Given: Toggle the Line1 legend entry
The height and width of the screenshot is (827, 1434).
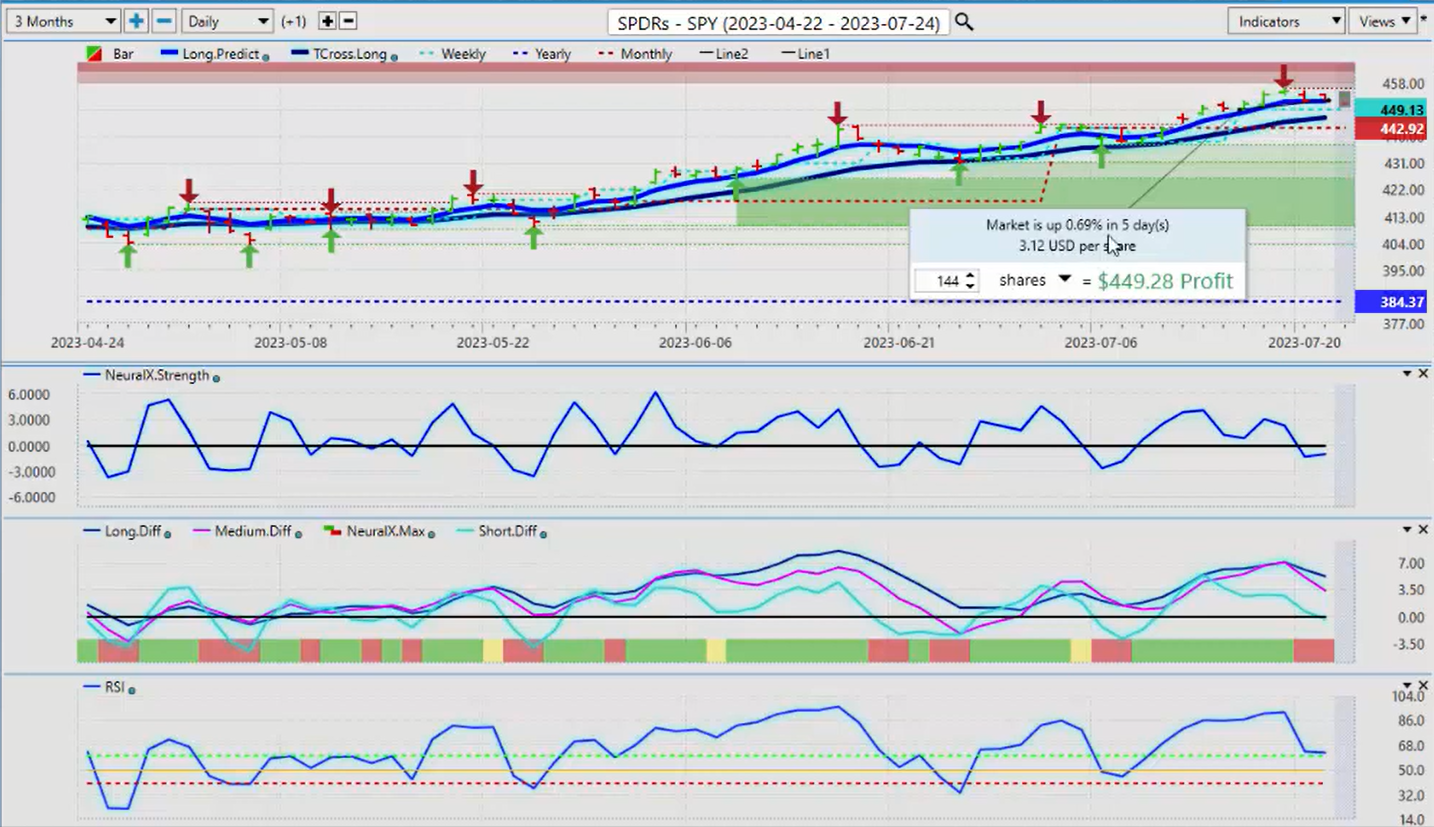Looking at the screenshot, I should click(813, 54).
